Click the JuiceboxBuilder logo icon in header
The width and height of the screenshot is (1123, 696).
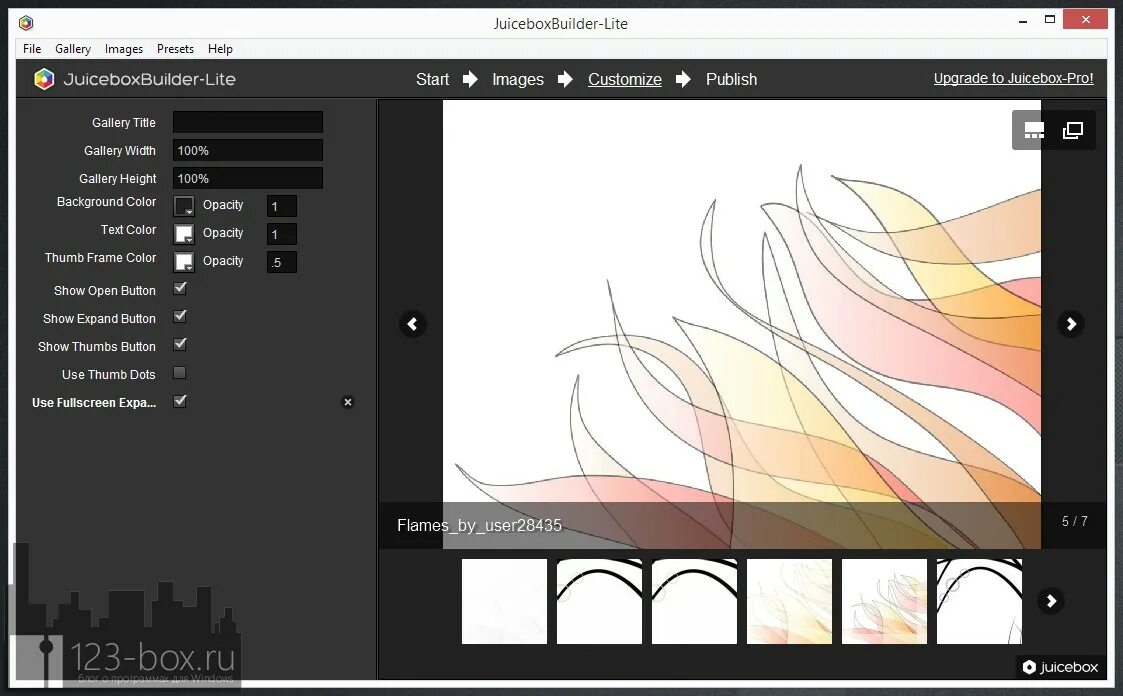coord(44,79)
